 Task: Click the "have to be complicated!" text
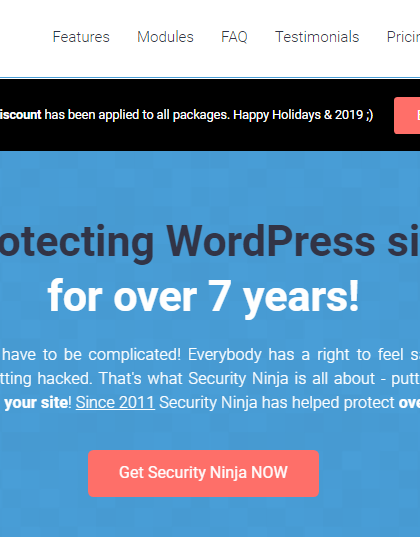coord(91,355)
